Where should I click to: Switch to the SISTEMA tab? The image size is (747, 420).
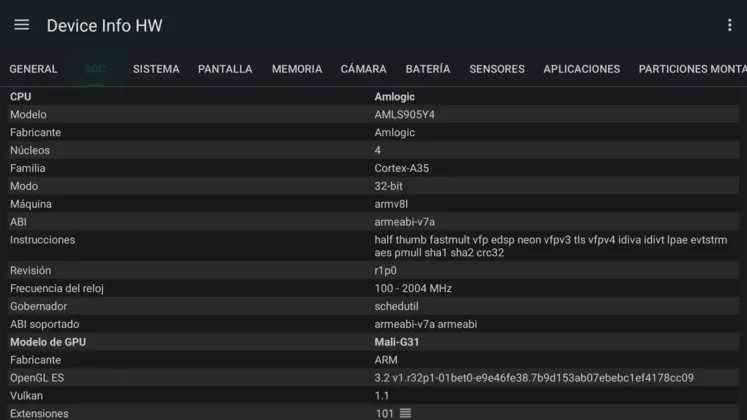pyautogui.click(x=156, y=69)
